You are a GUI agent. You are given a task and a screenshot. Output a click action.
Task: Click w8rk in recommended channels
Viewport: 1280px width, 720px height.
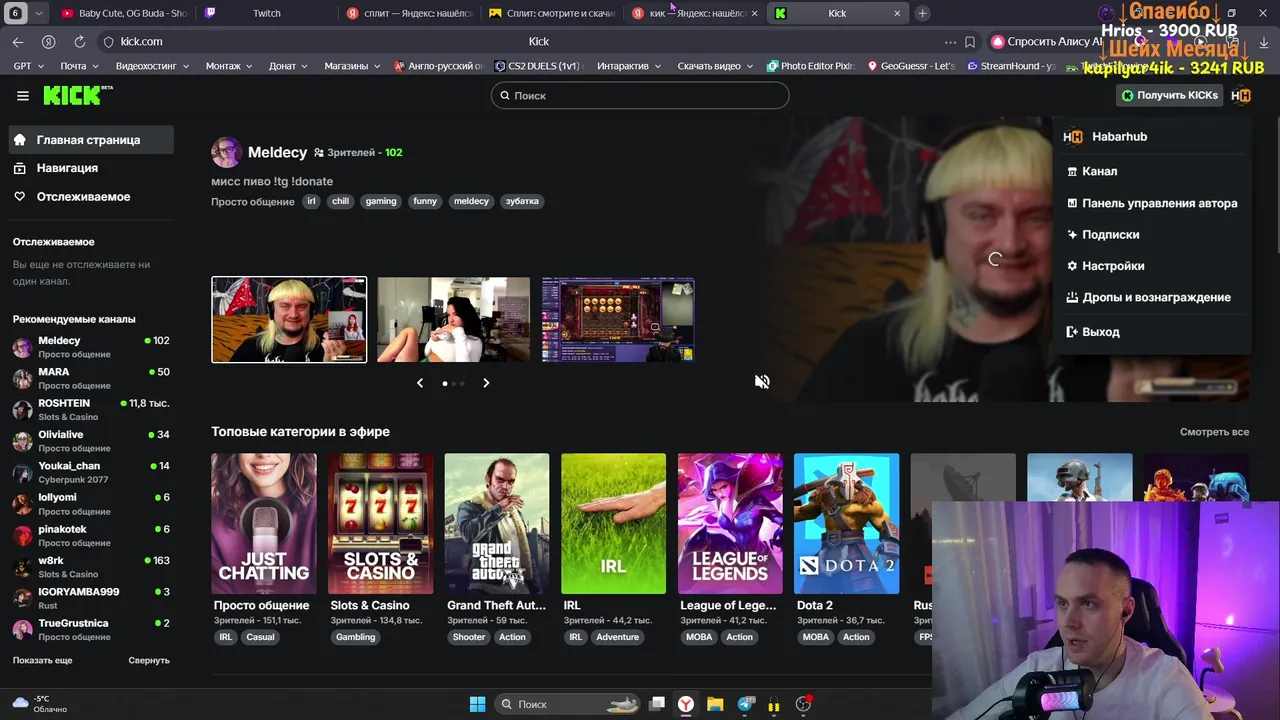click(90, 567)
